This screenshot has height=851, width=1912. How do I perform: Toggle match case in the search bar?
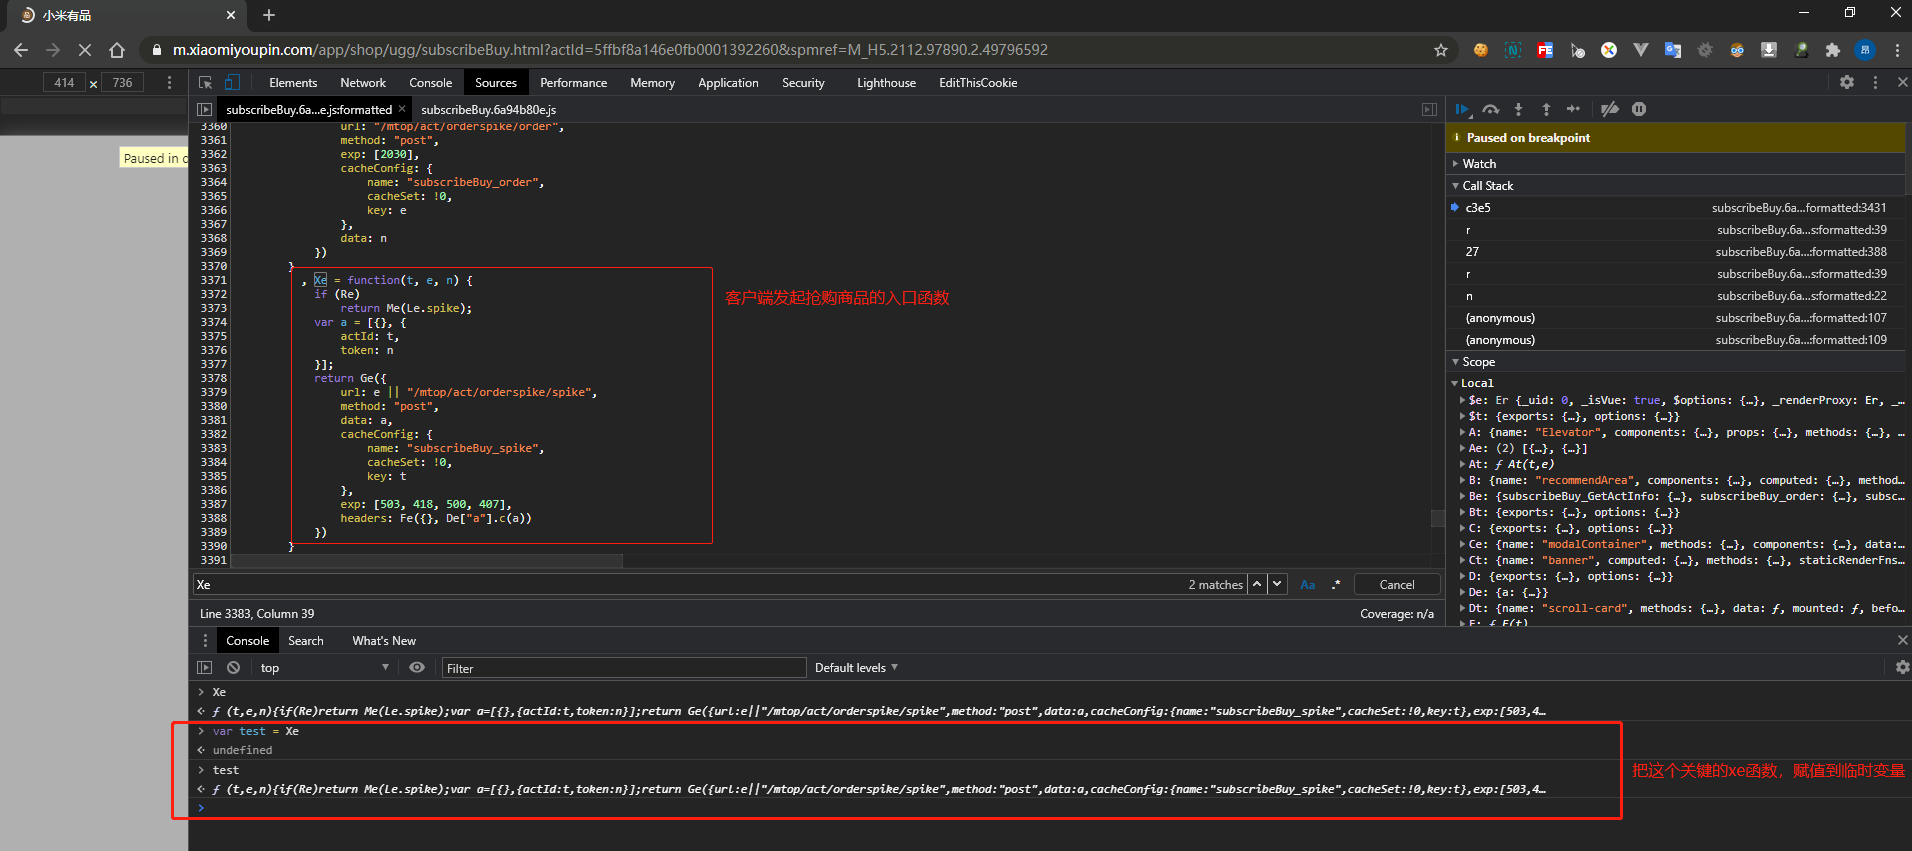click(1307, 585)
